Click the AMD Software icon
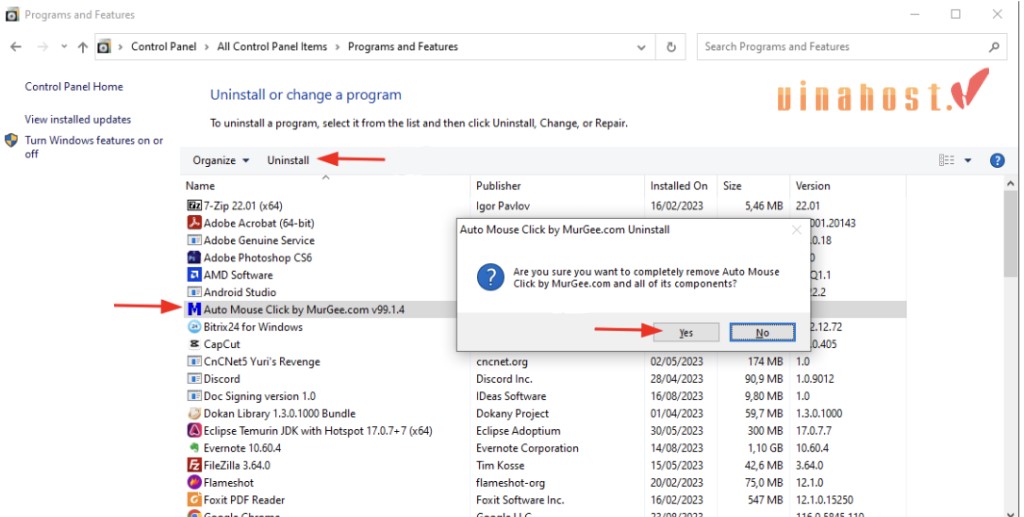 pyautogui.click(x=194, y=275)
